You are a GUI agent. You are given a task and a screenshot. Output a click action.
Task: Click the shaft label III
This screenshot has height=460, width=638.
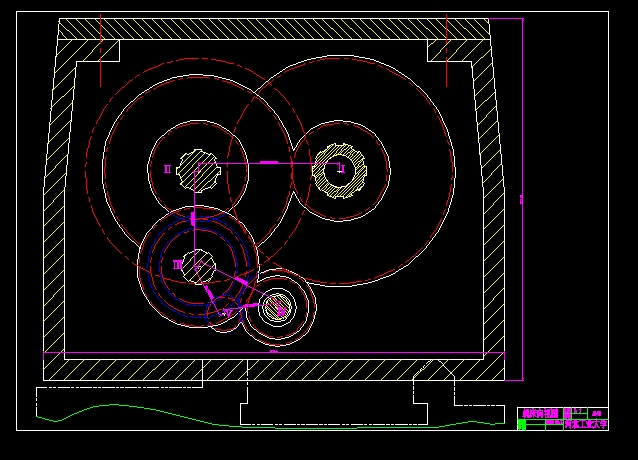[x=177, y=265]
